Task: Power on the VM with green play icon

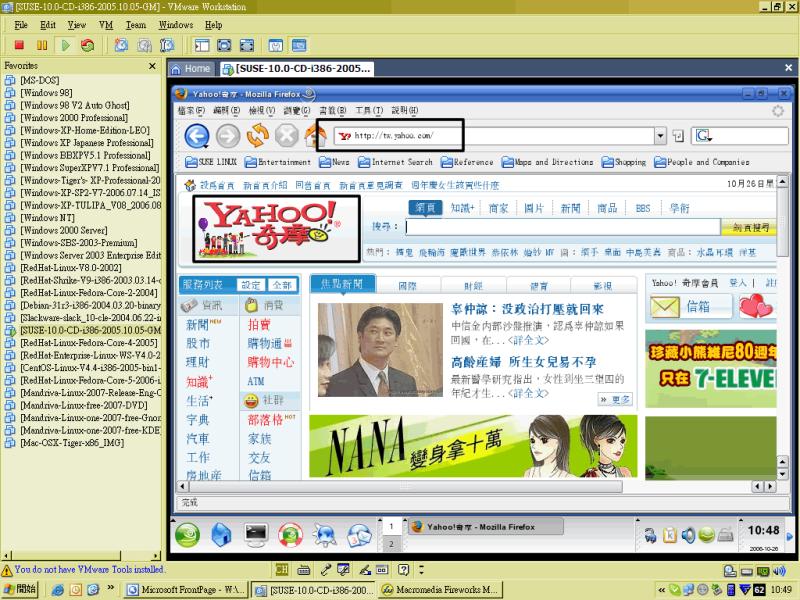Action: 65,45
